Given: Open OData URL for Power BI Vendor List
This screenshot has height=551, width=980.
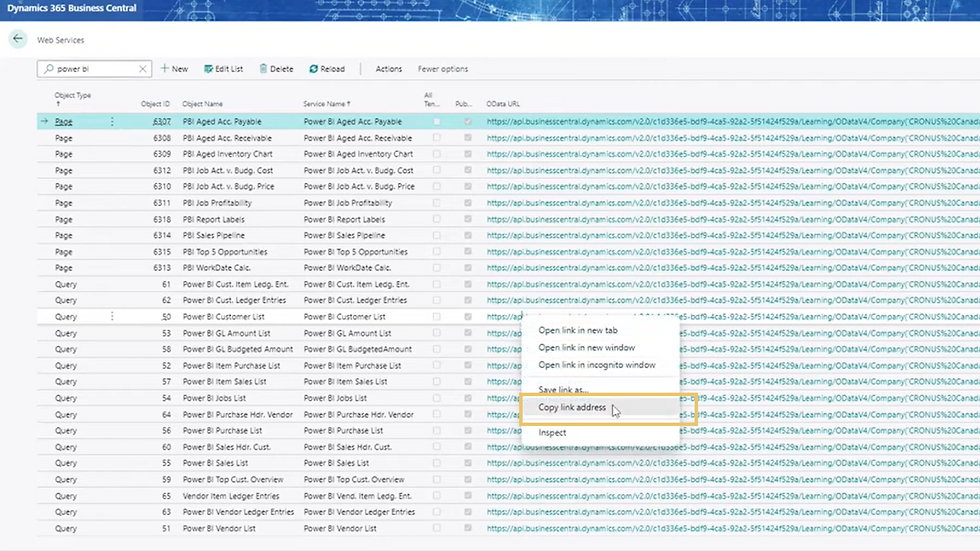Looking at the screenshot, I should (x=733, y=528).
